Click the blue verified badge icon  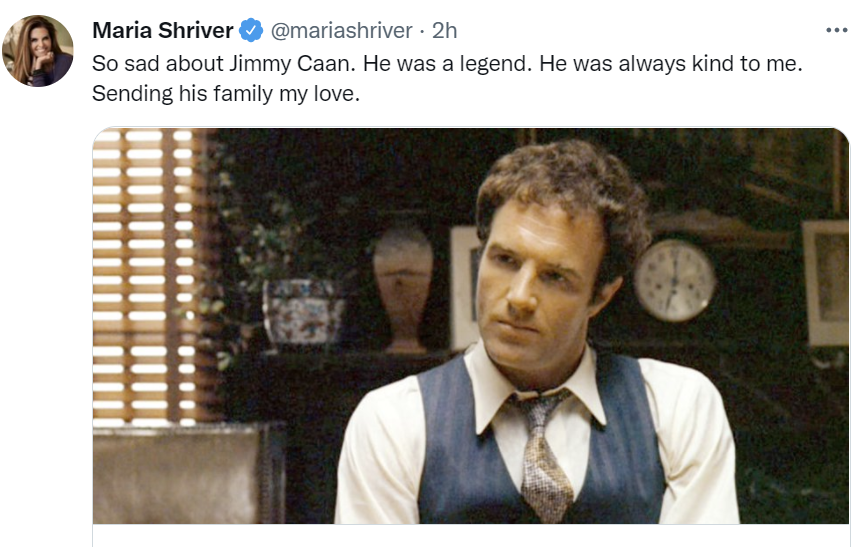click(x=251, y=30)
